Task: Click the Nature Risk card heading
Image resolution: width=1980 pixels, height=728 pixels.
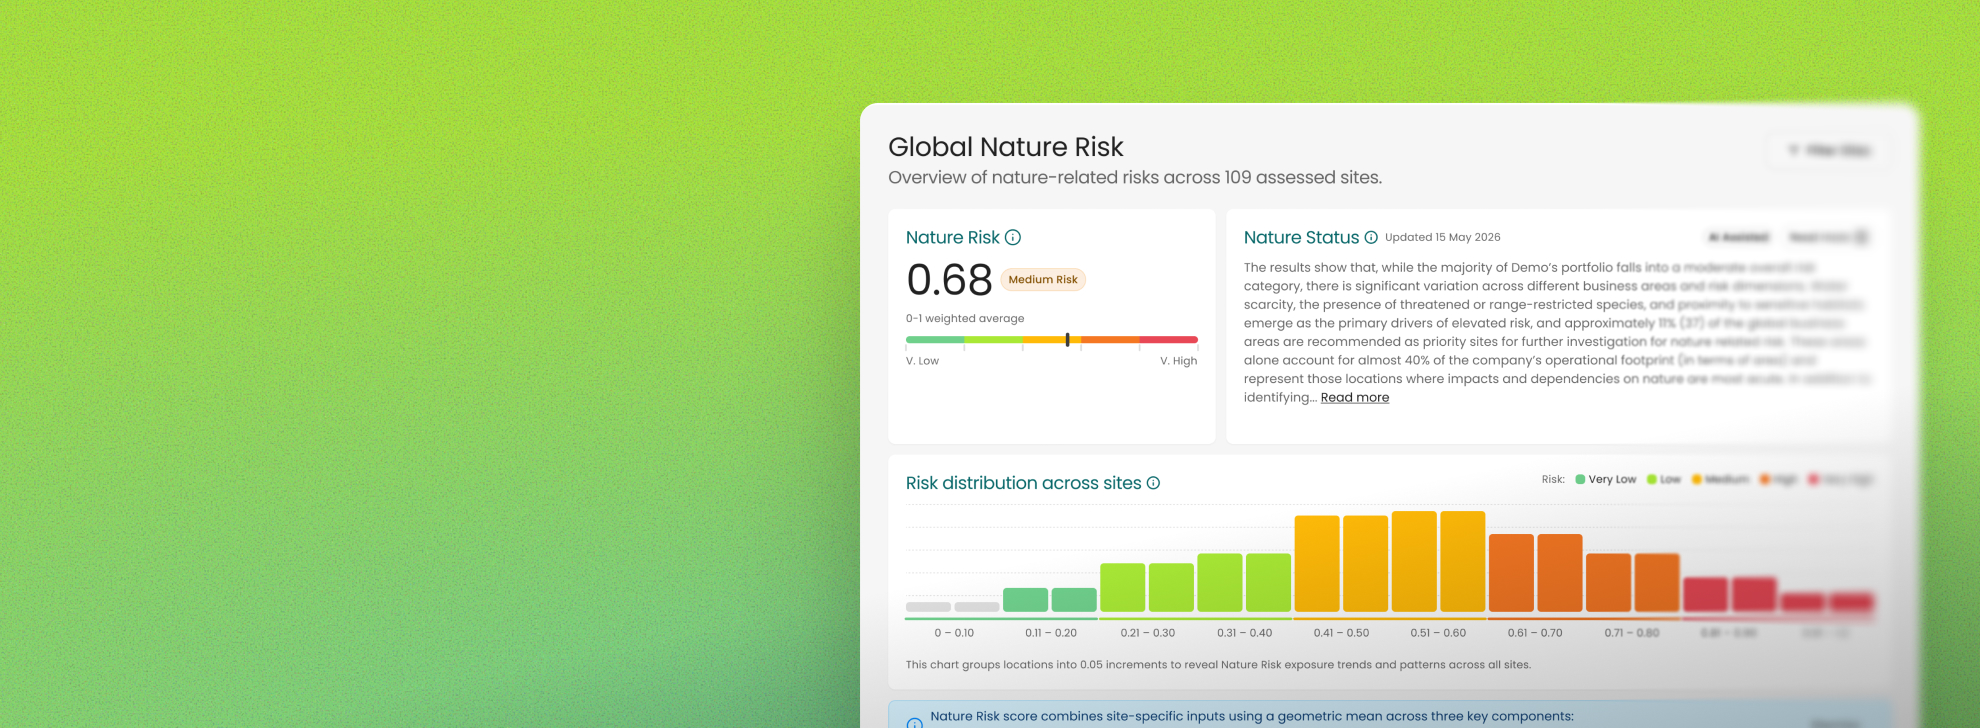Action: click(x=953, y=237)
